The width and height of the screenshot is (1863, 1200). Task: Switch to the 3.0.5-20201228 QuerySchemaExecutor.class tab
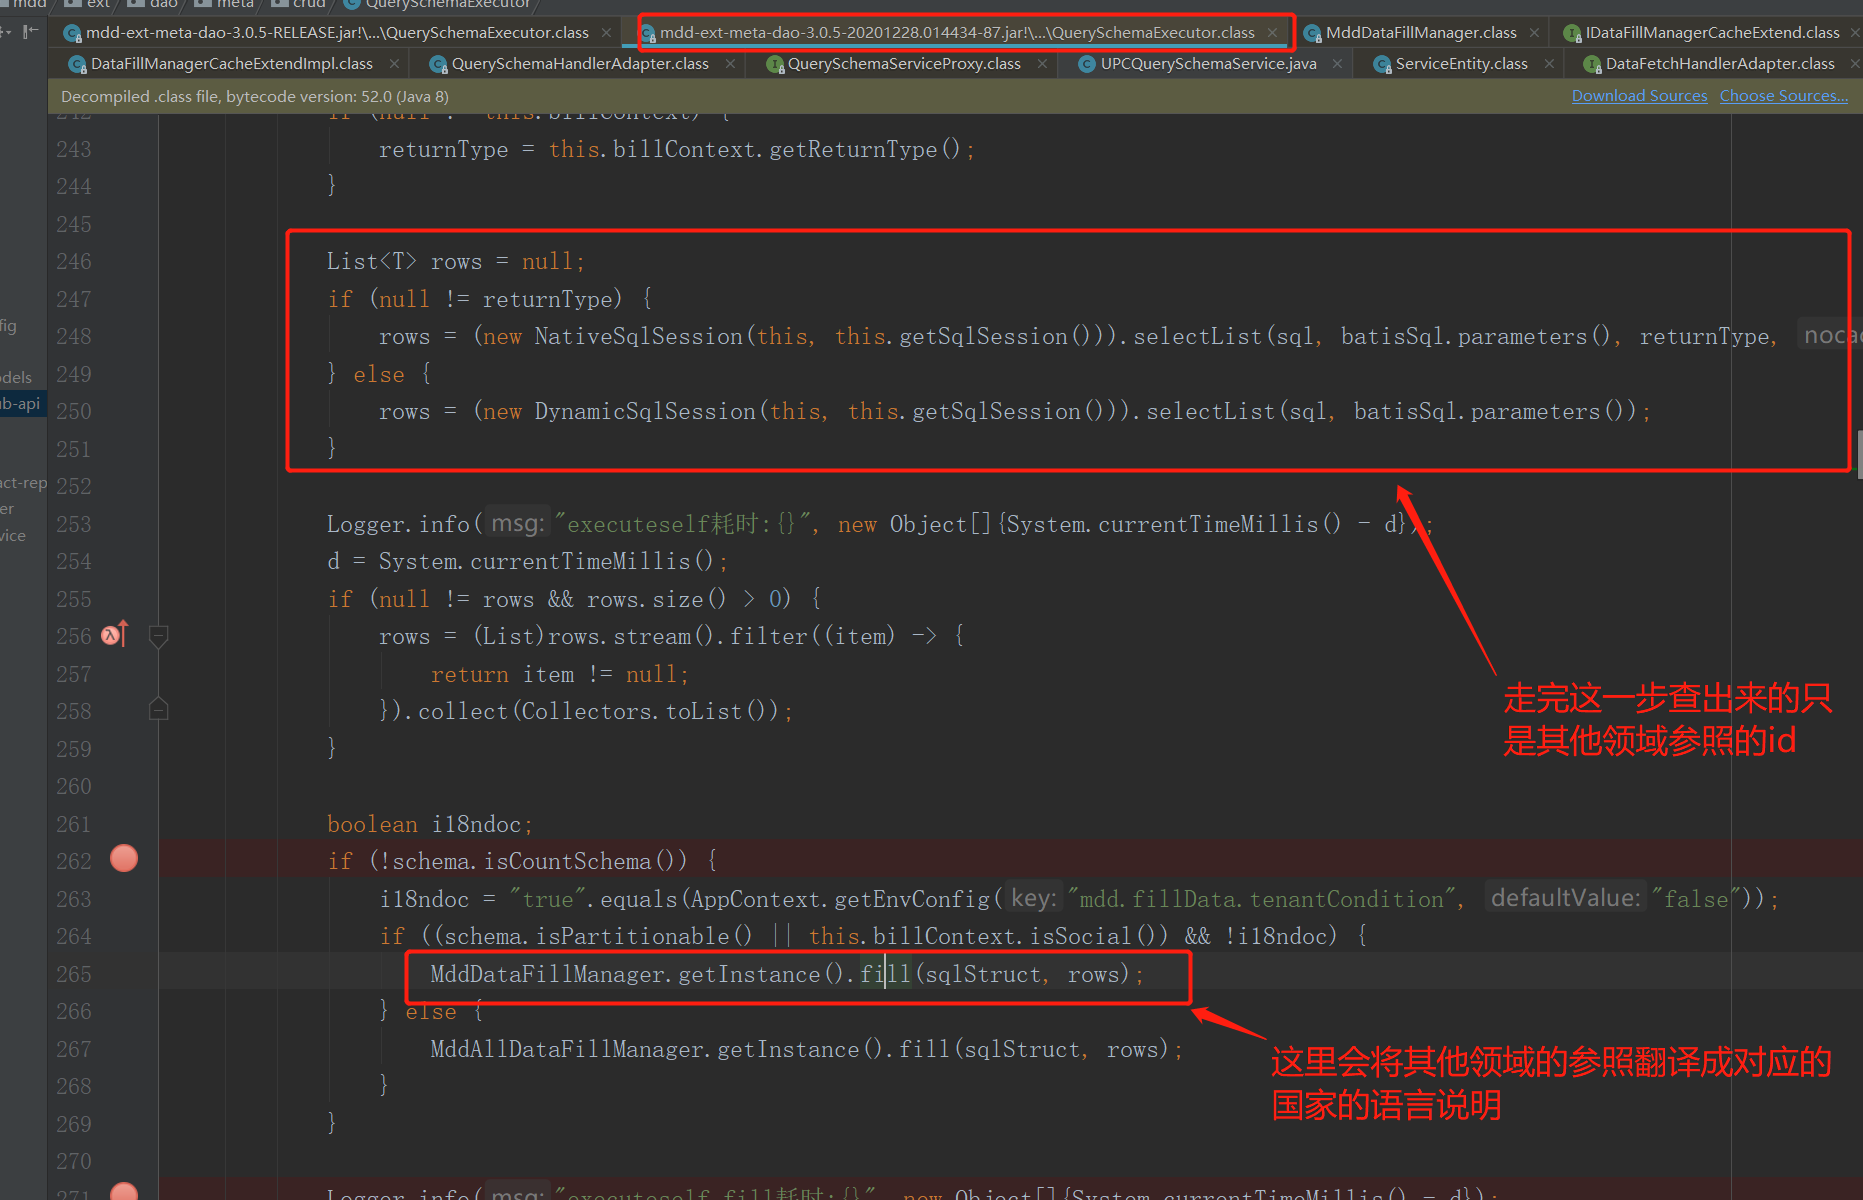pyautogui.click(x=957, y=33)
